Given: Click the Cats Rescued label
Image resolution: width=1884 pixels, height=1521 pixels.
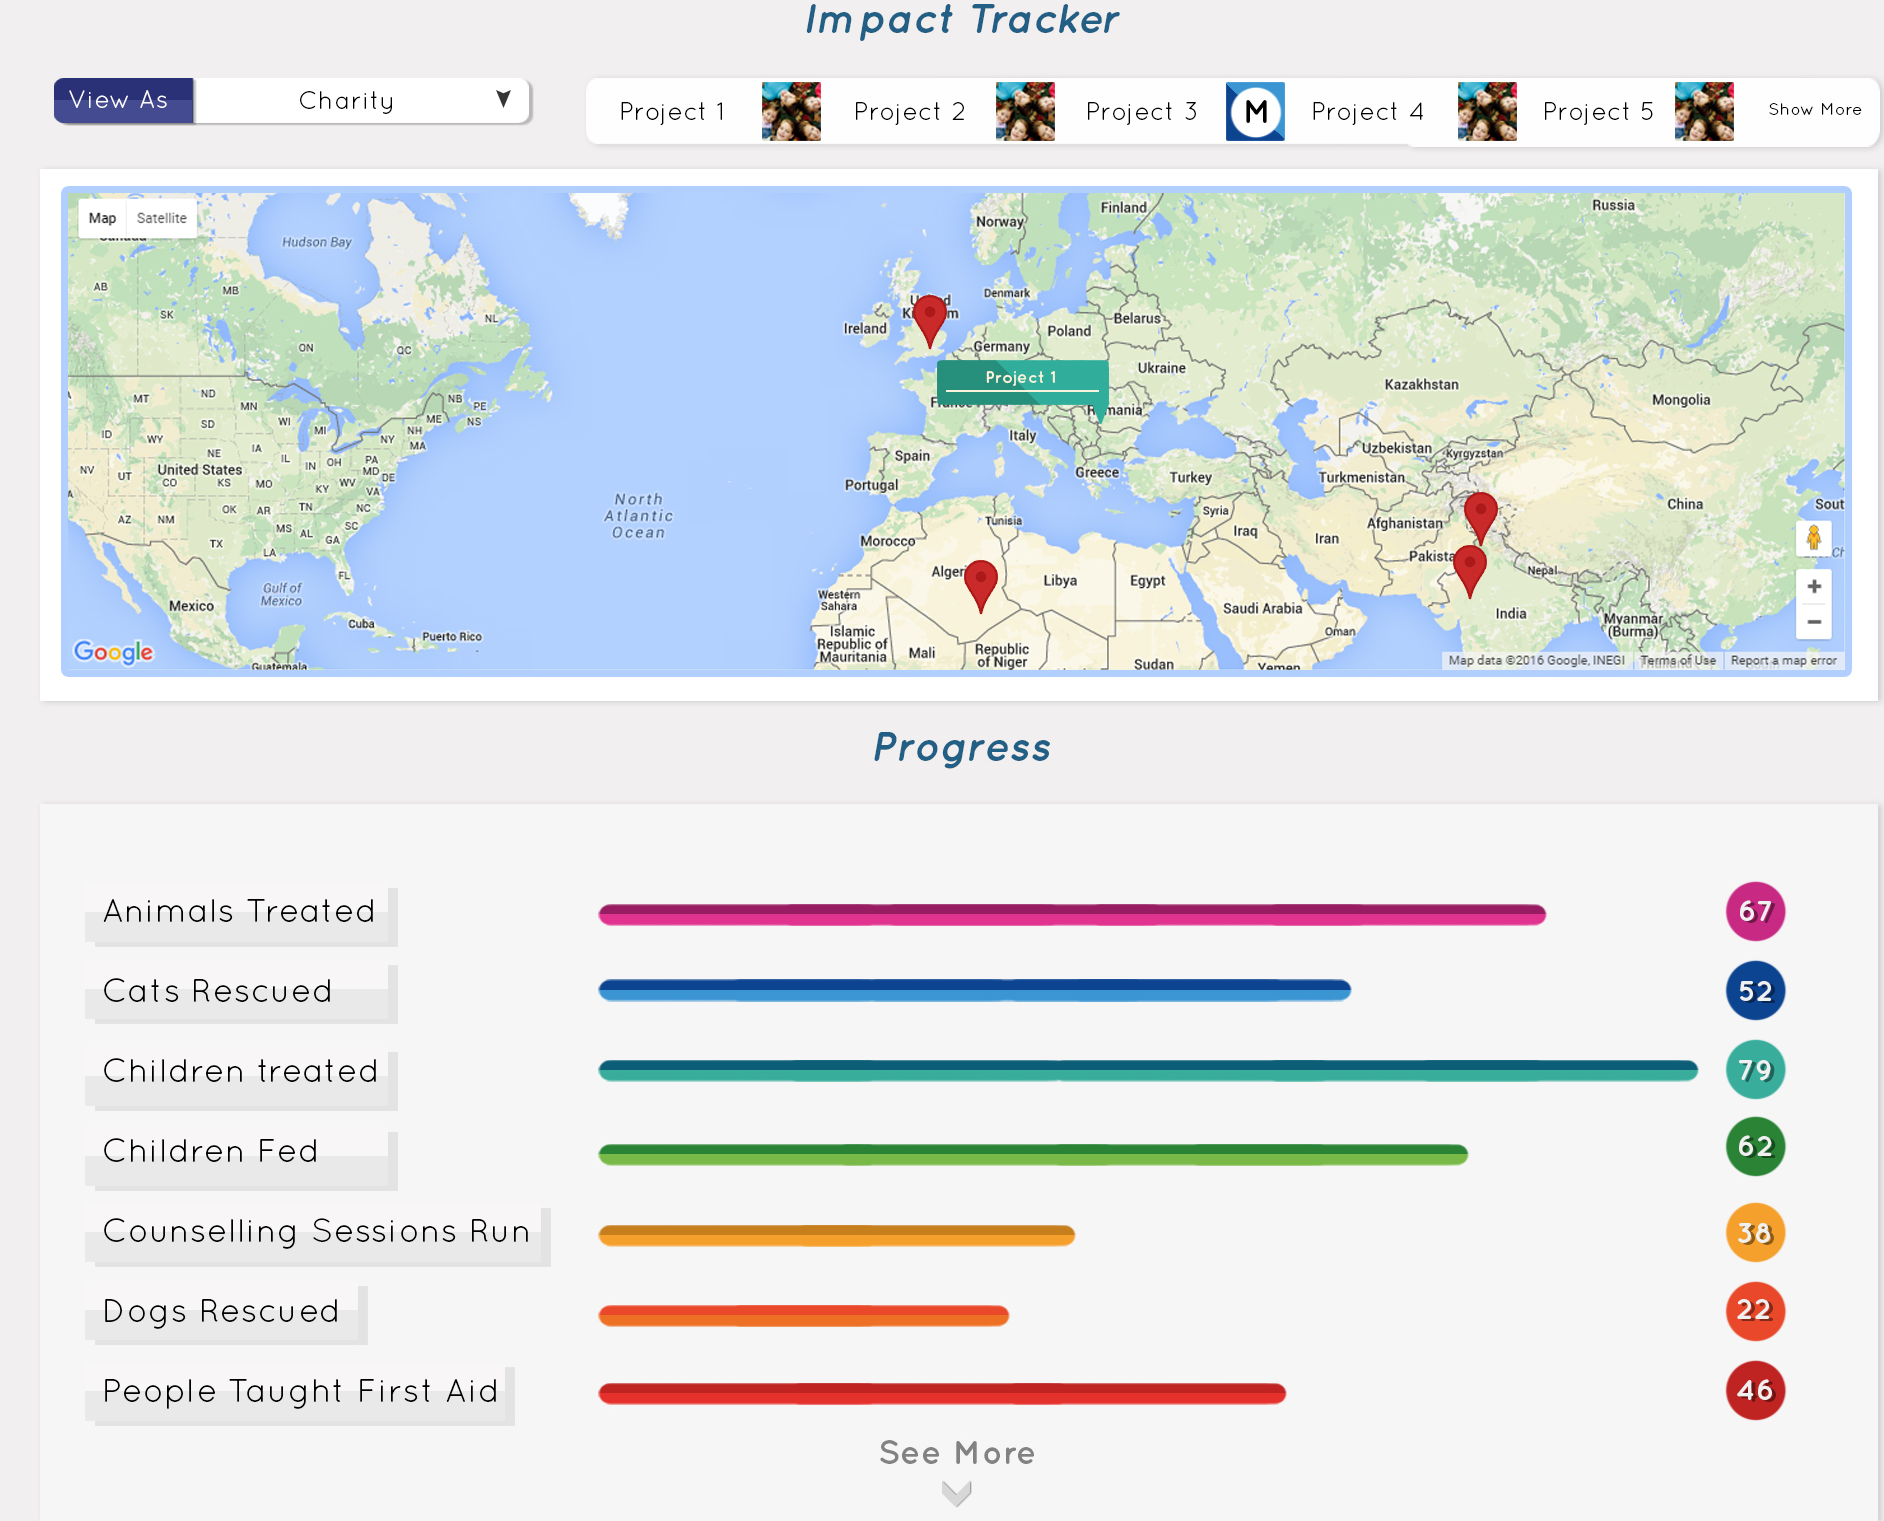Looking at the screenshot, I should pos(241,992).
